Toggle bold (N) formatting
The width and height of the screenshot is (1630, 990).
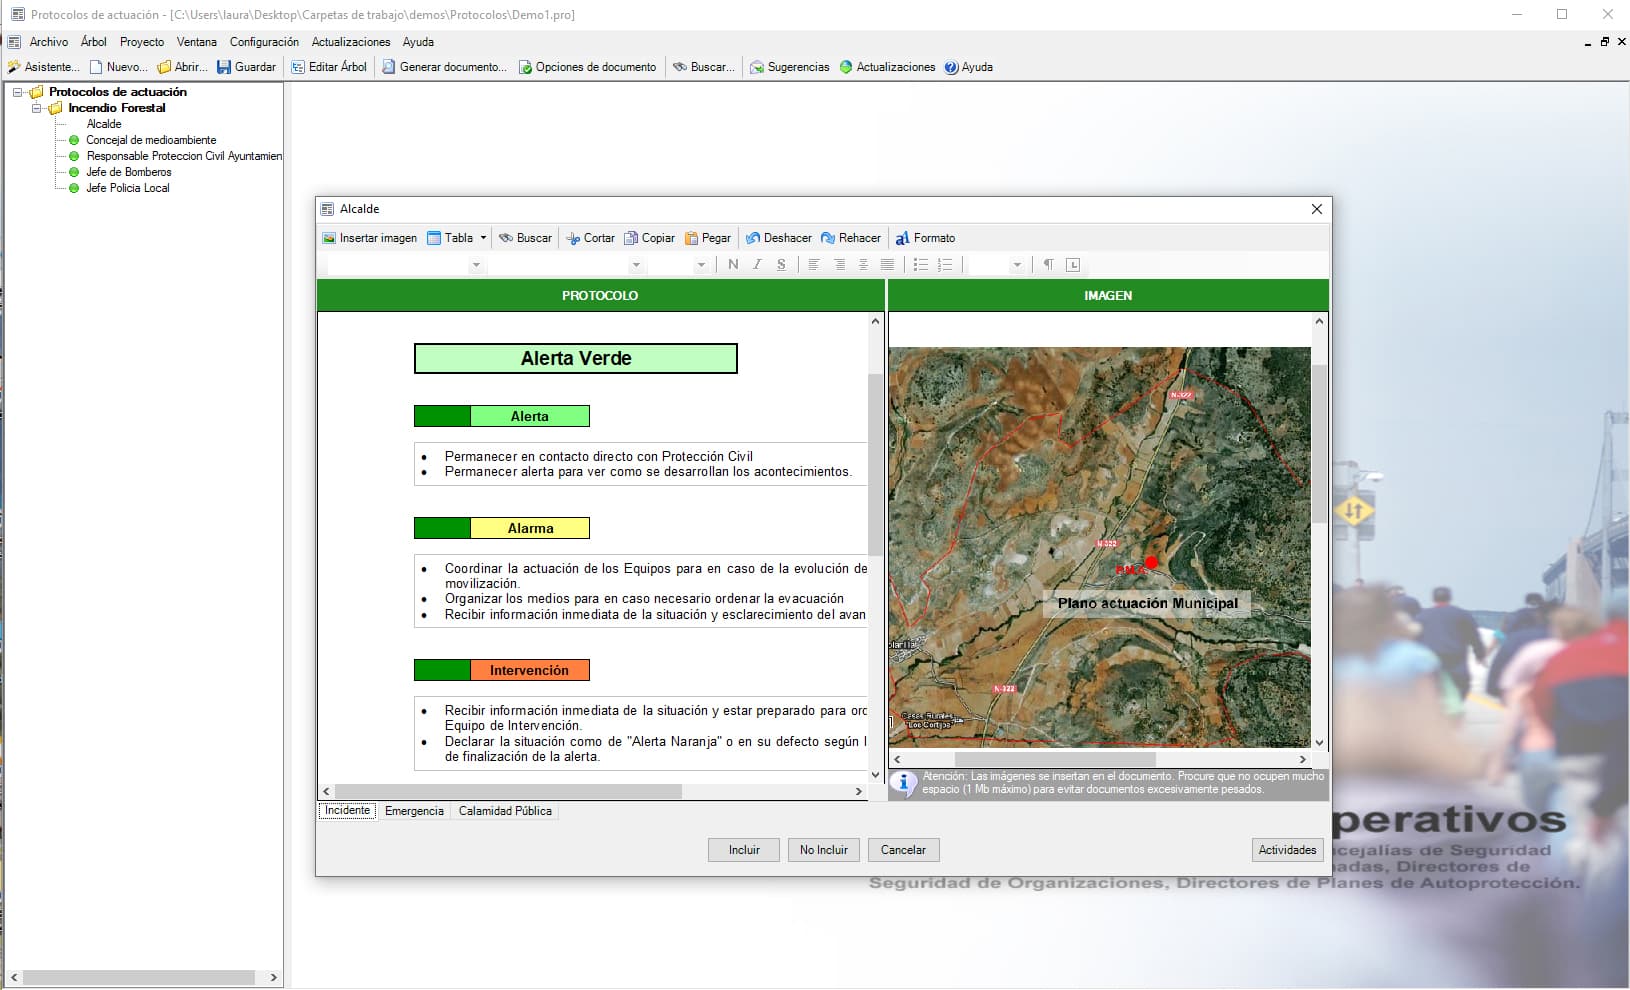733,265
